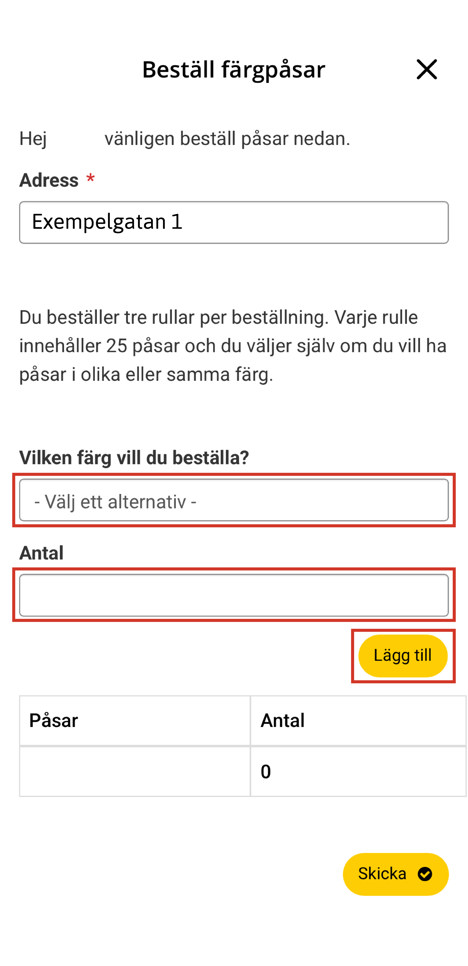Click the word 'Hej' in the greeting
Screen dimensions: 468x966
(x=33, y=139)
